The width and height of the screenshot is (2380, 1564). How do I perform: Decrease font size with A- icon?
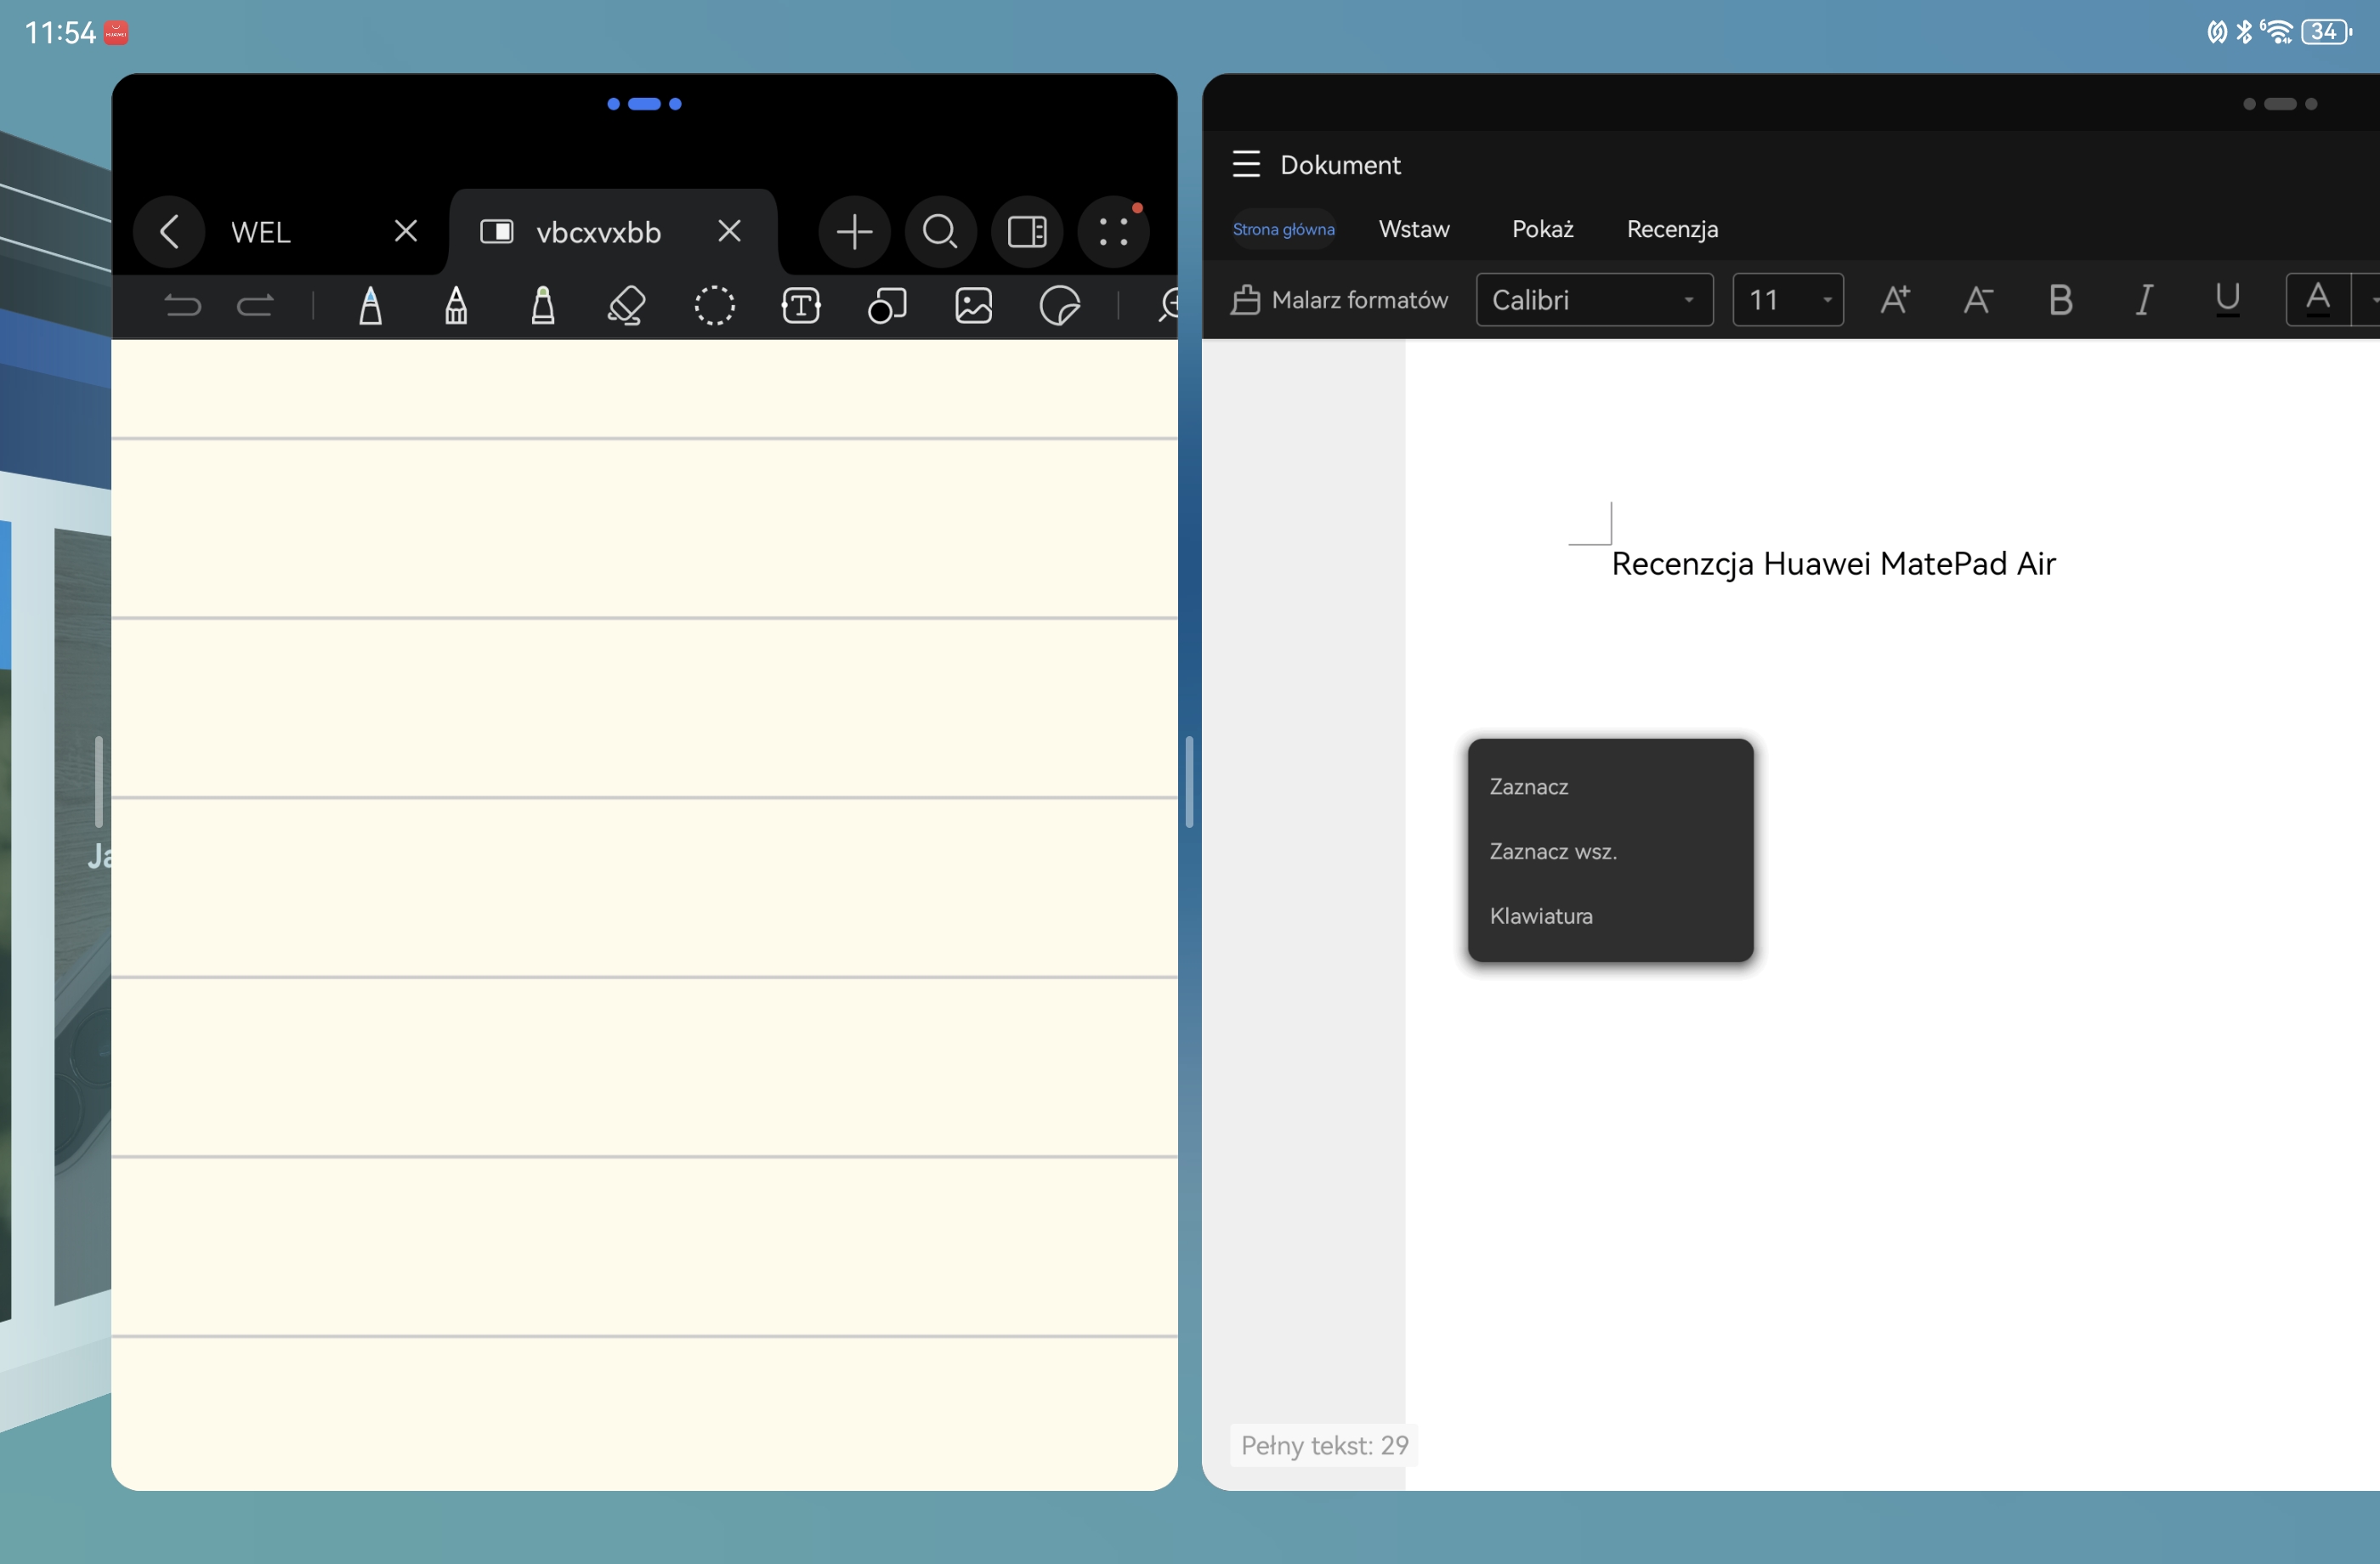coord(1978,300)
